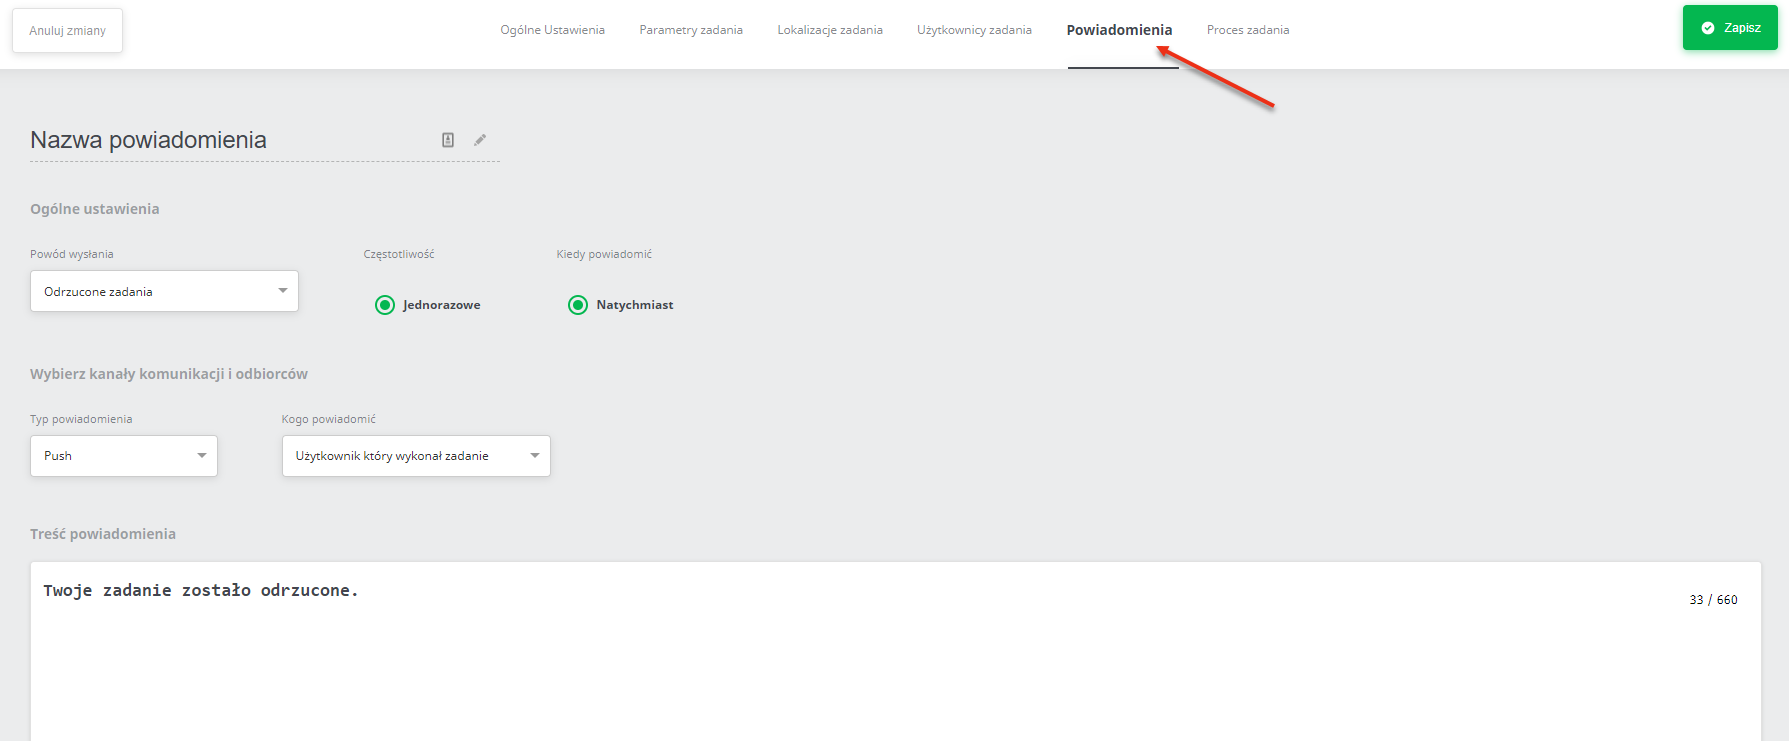
Task: Click the Anuluj zmiany button
Action: [x=68, y=31]
